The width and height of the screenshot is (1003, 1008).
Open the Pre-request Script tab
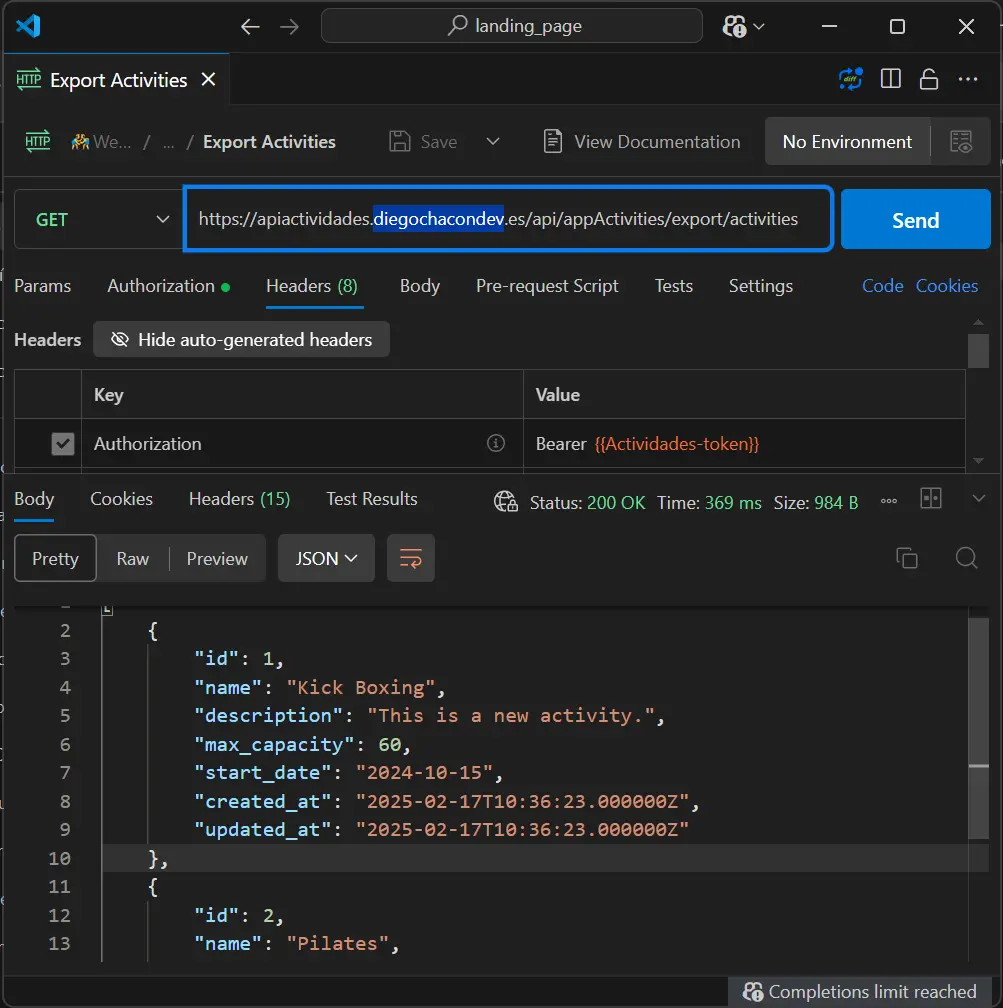point(547,286)
